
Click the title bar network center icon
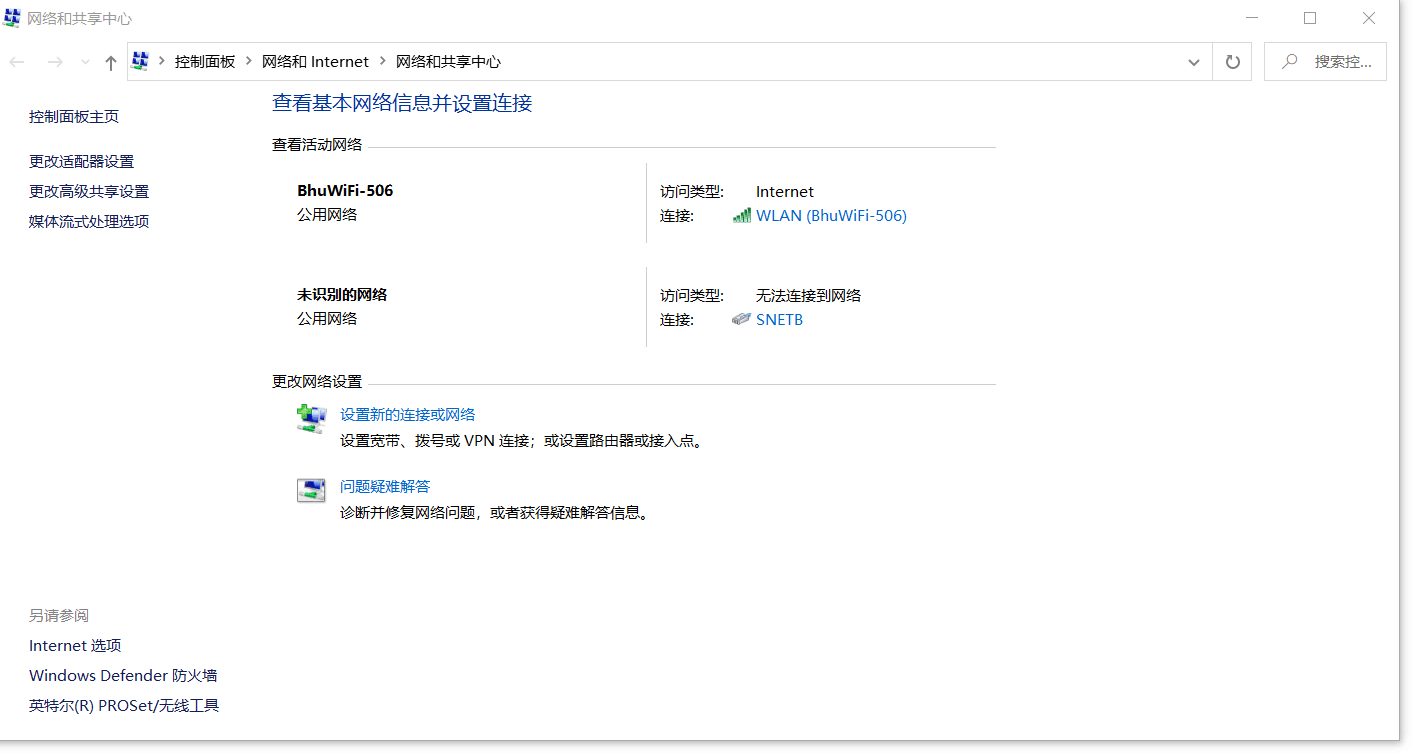13,18
